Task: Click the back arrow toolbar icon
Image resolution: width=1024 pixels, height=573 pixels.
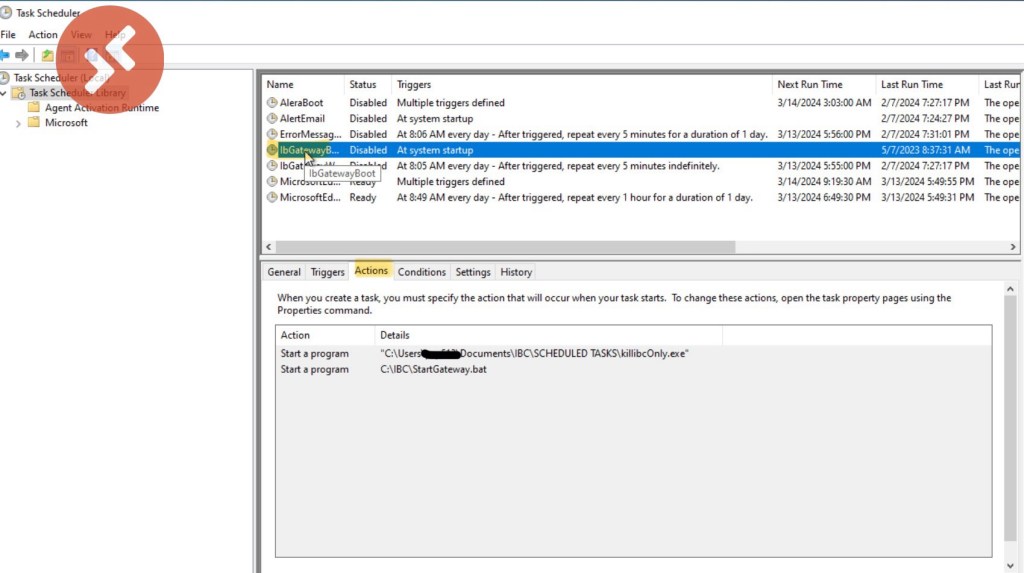Action: [5, 55]
